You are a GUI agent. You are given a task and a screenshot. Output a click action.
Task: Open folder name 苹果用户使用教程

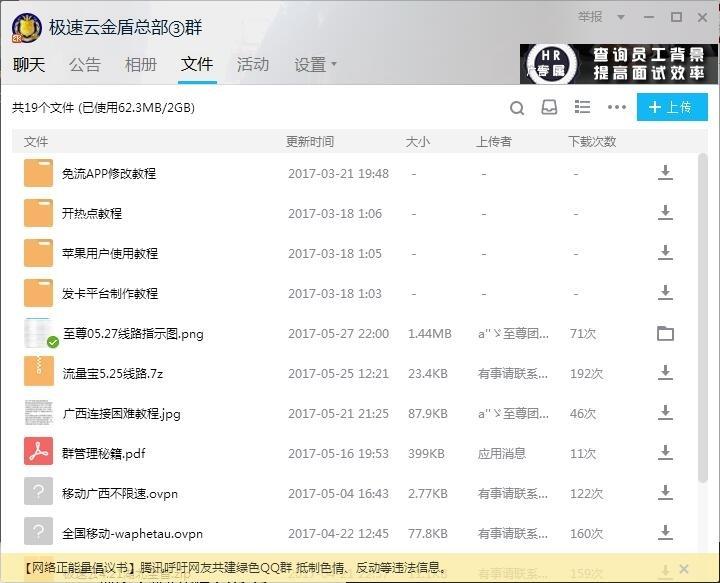click(110, 253)
